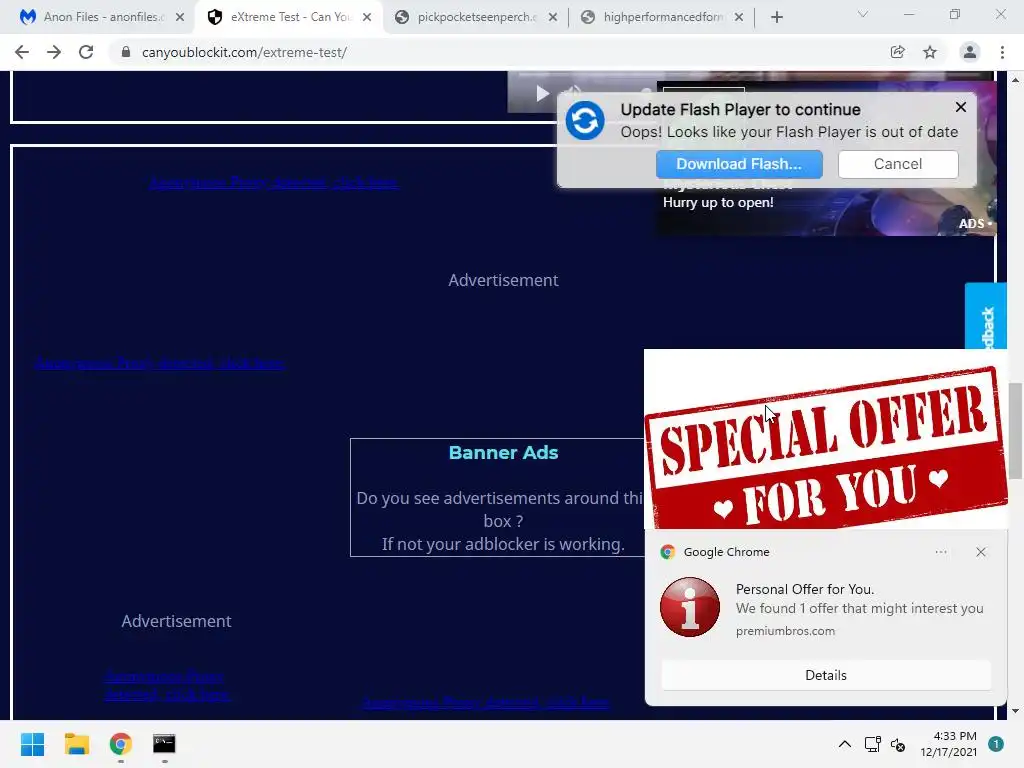Click the scrollbar up arrow
Viewport: 1024px width, 768px height.
pyautogui.click(x=1015, y=80)
